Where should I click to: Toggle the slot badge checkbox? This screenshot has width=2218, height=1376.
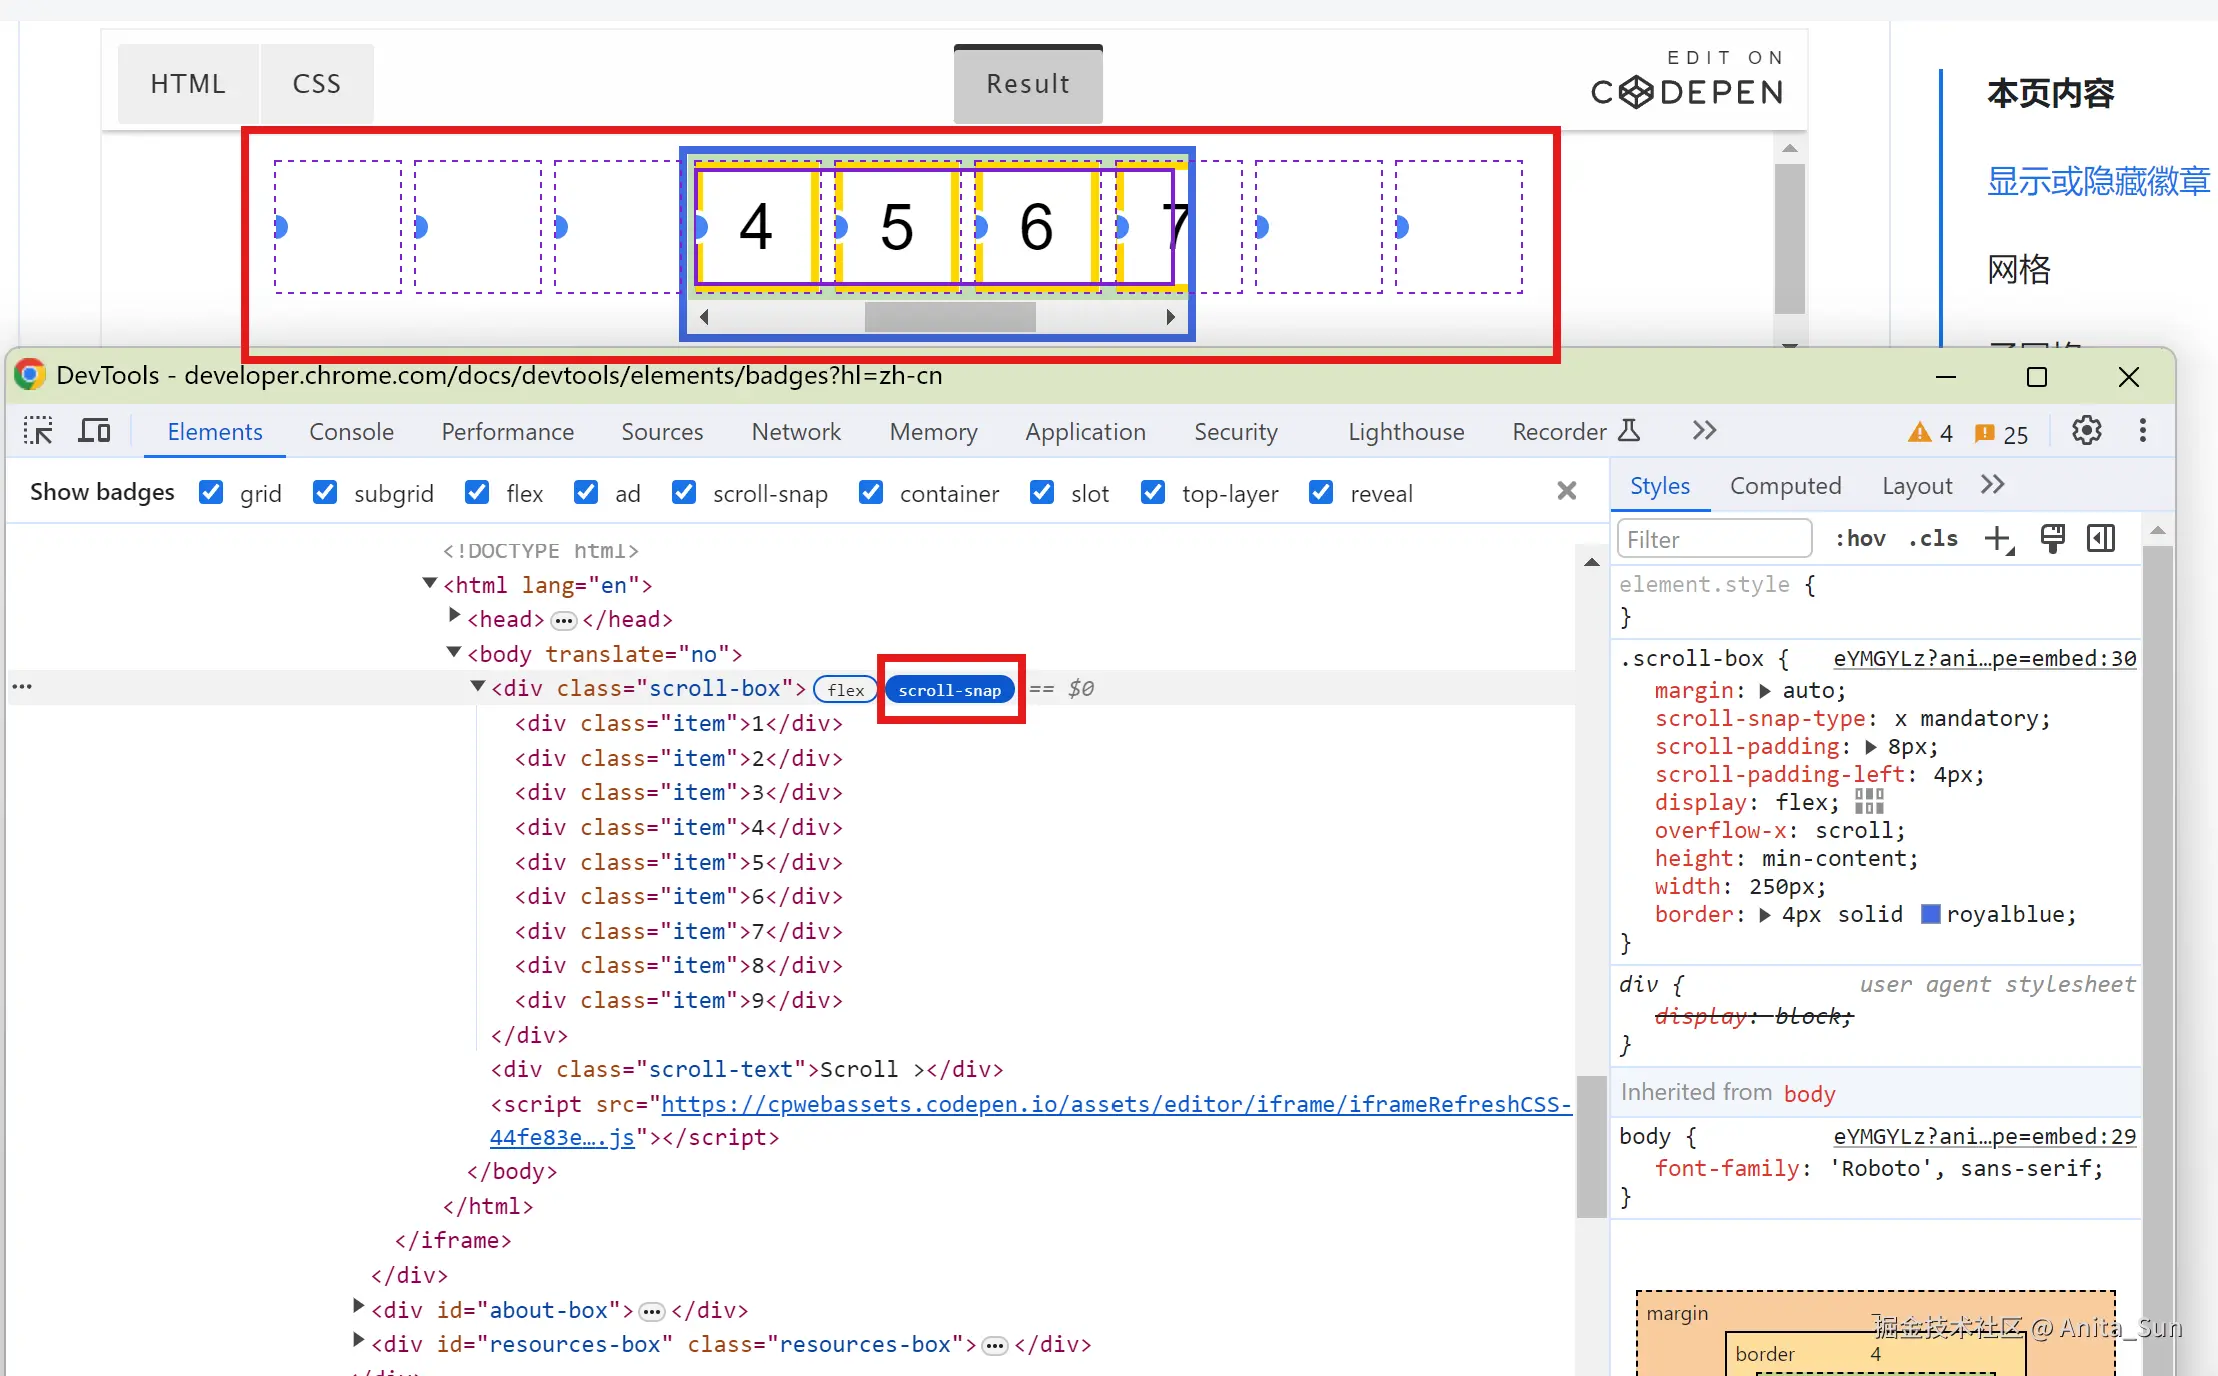pos(1042,492)
